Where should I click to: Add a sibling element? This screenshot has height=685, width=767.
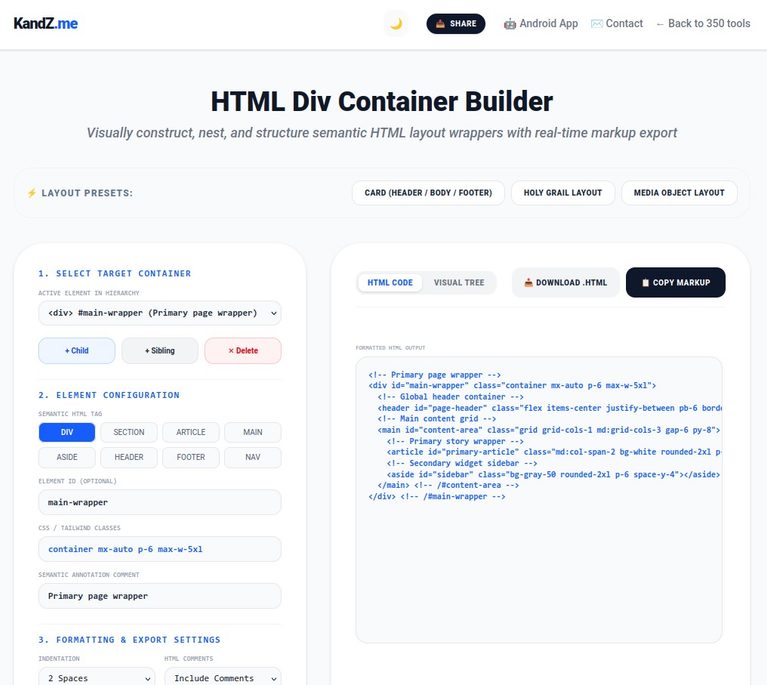pos(159,351)
